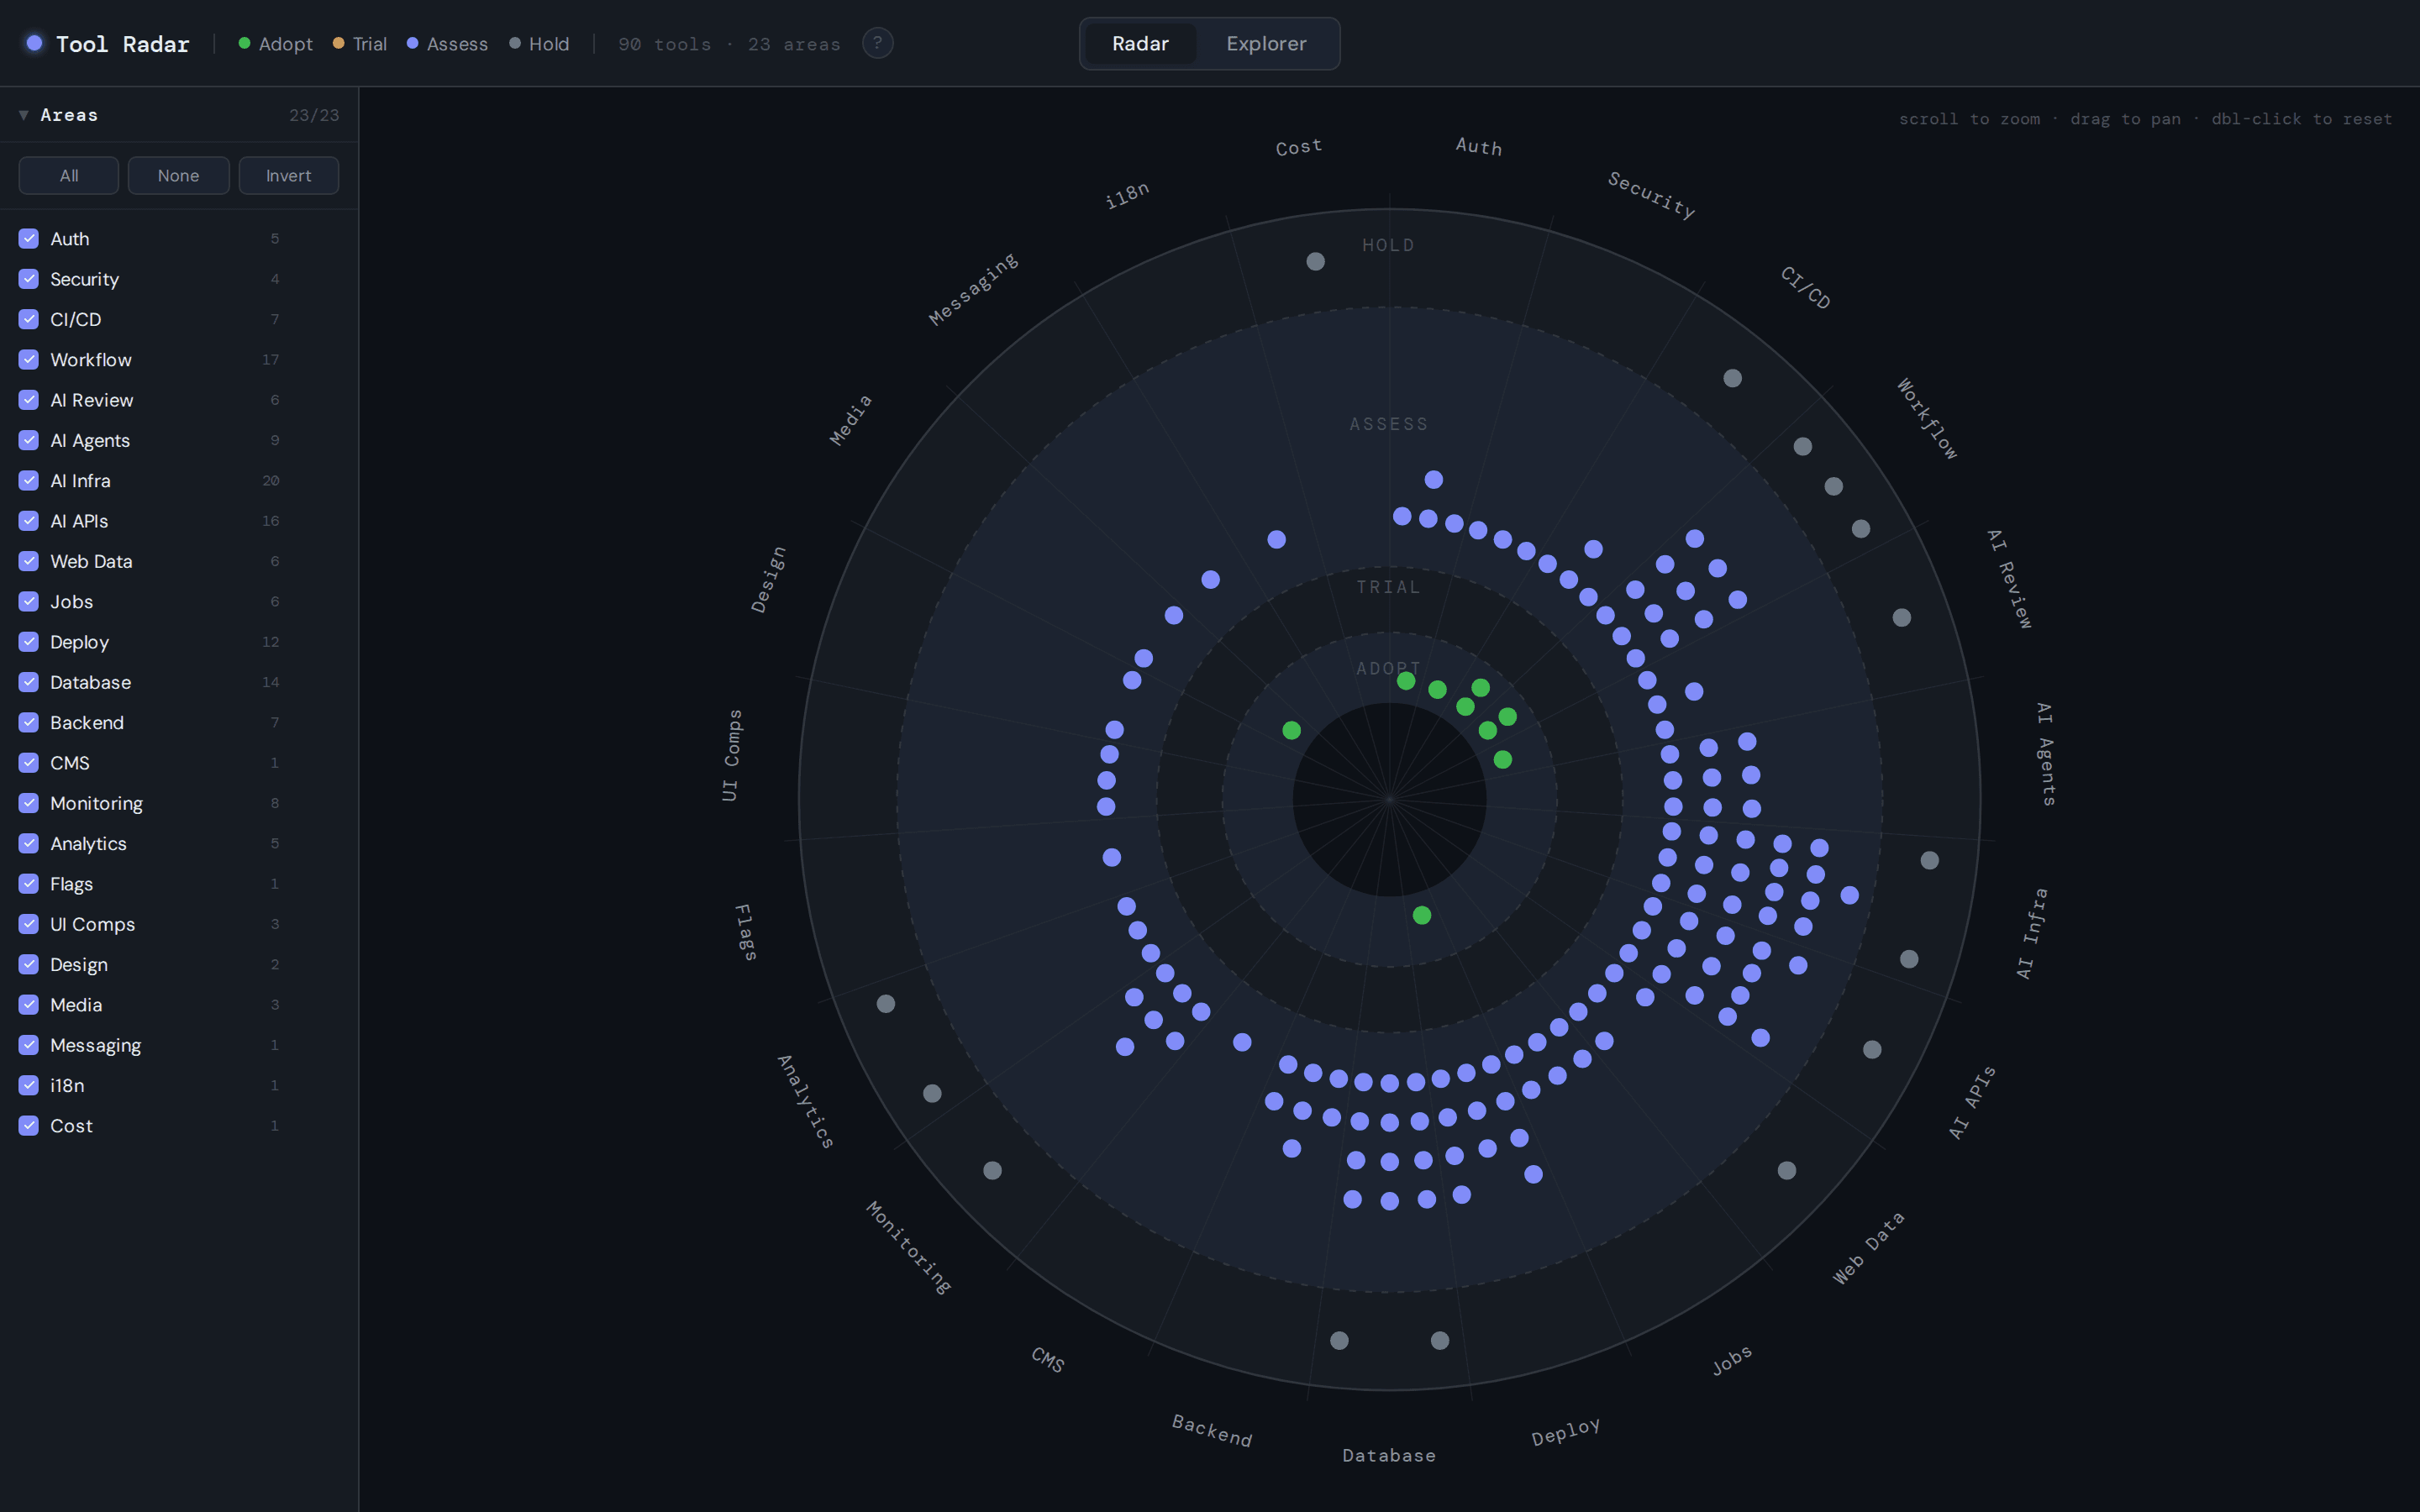This screenshot has width=2420, height=1512.
Task: Collapse the Areas panel triangle
Action: 23,115
